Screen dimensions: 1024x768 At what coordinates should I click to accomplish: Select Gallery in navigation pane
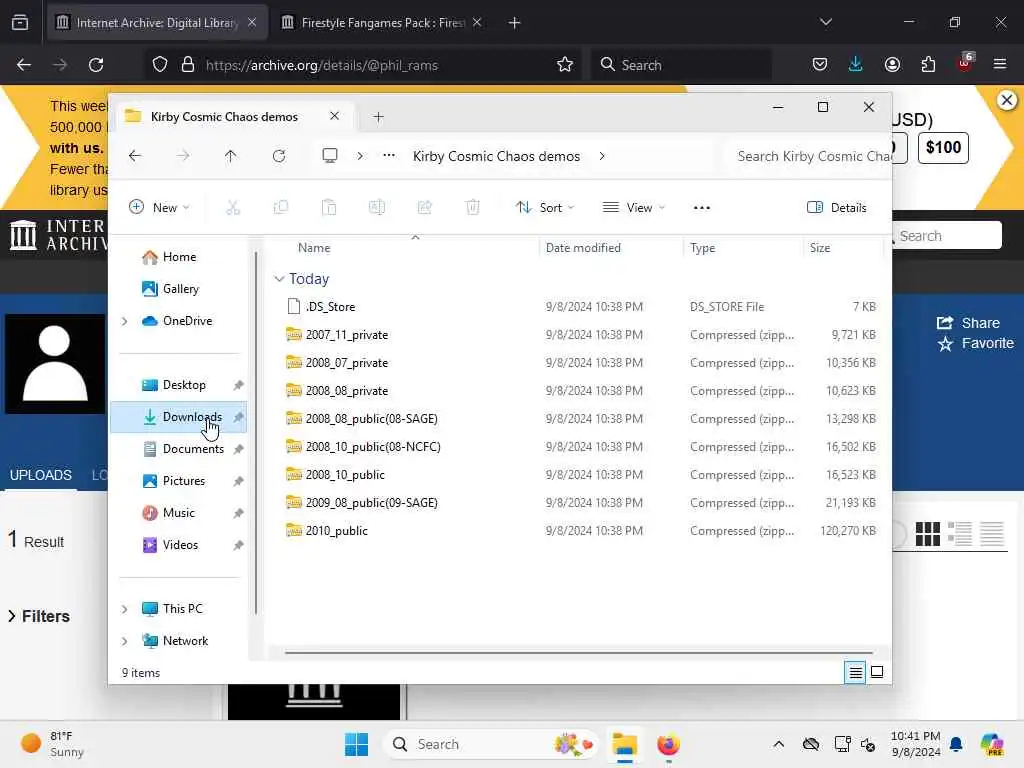coord(170,289)
